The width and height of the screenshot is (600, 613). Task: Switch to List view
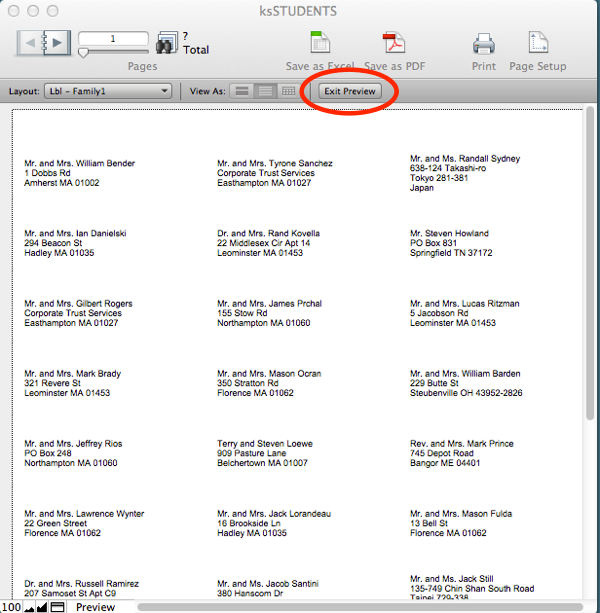[264, 91]
